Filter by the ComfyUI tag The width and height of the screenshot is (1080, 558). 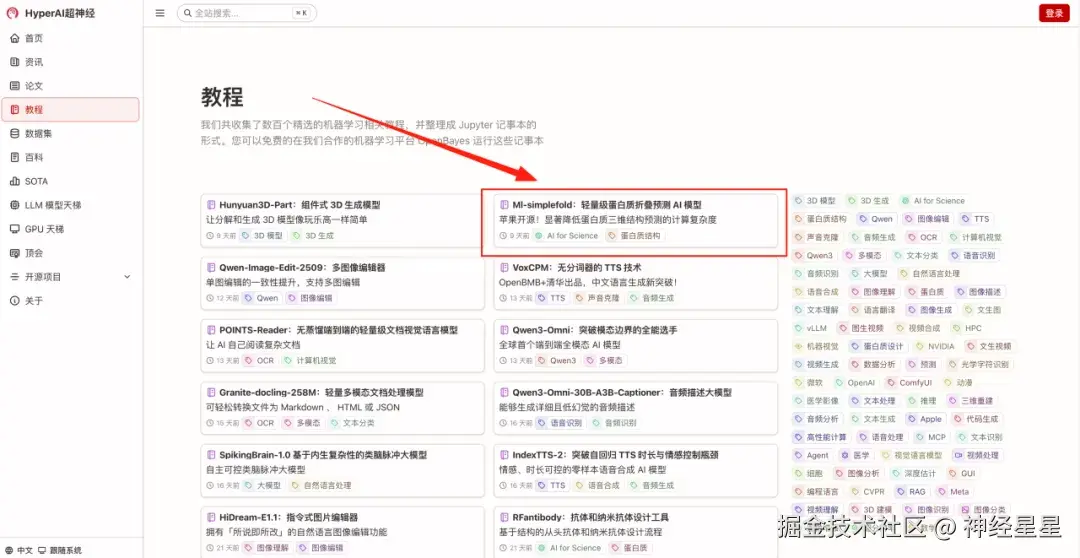pyautogui.click(x=909, y=382)
